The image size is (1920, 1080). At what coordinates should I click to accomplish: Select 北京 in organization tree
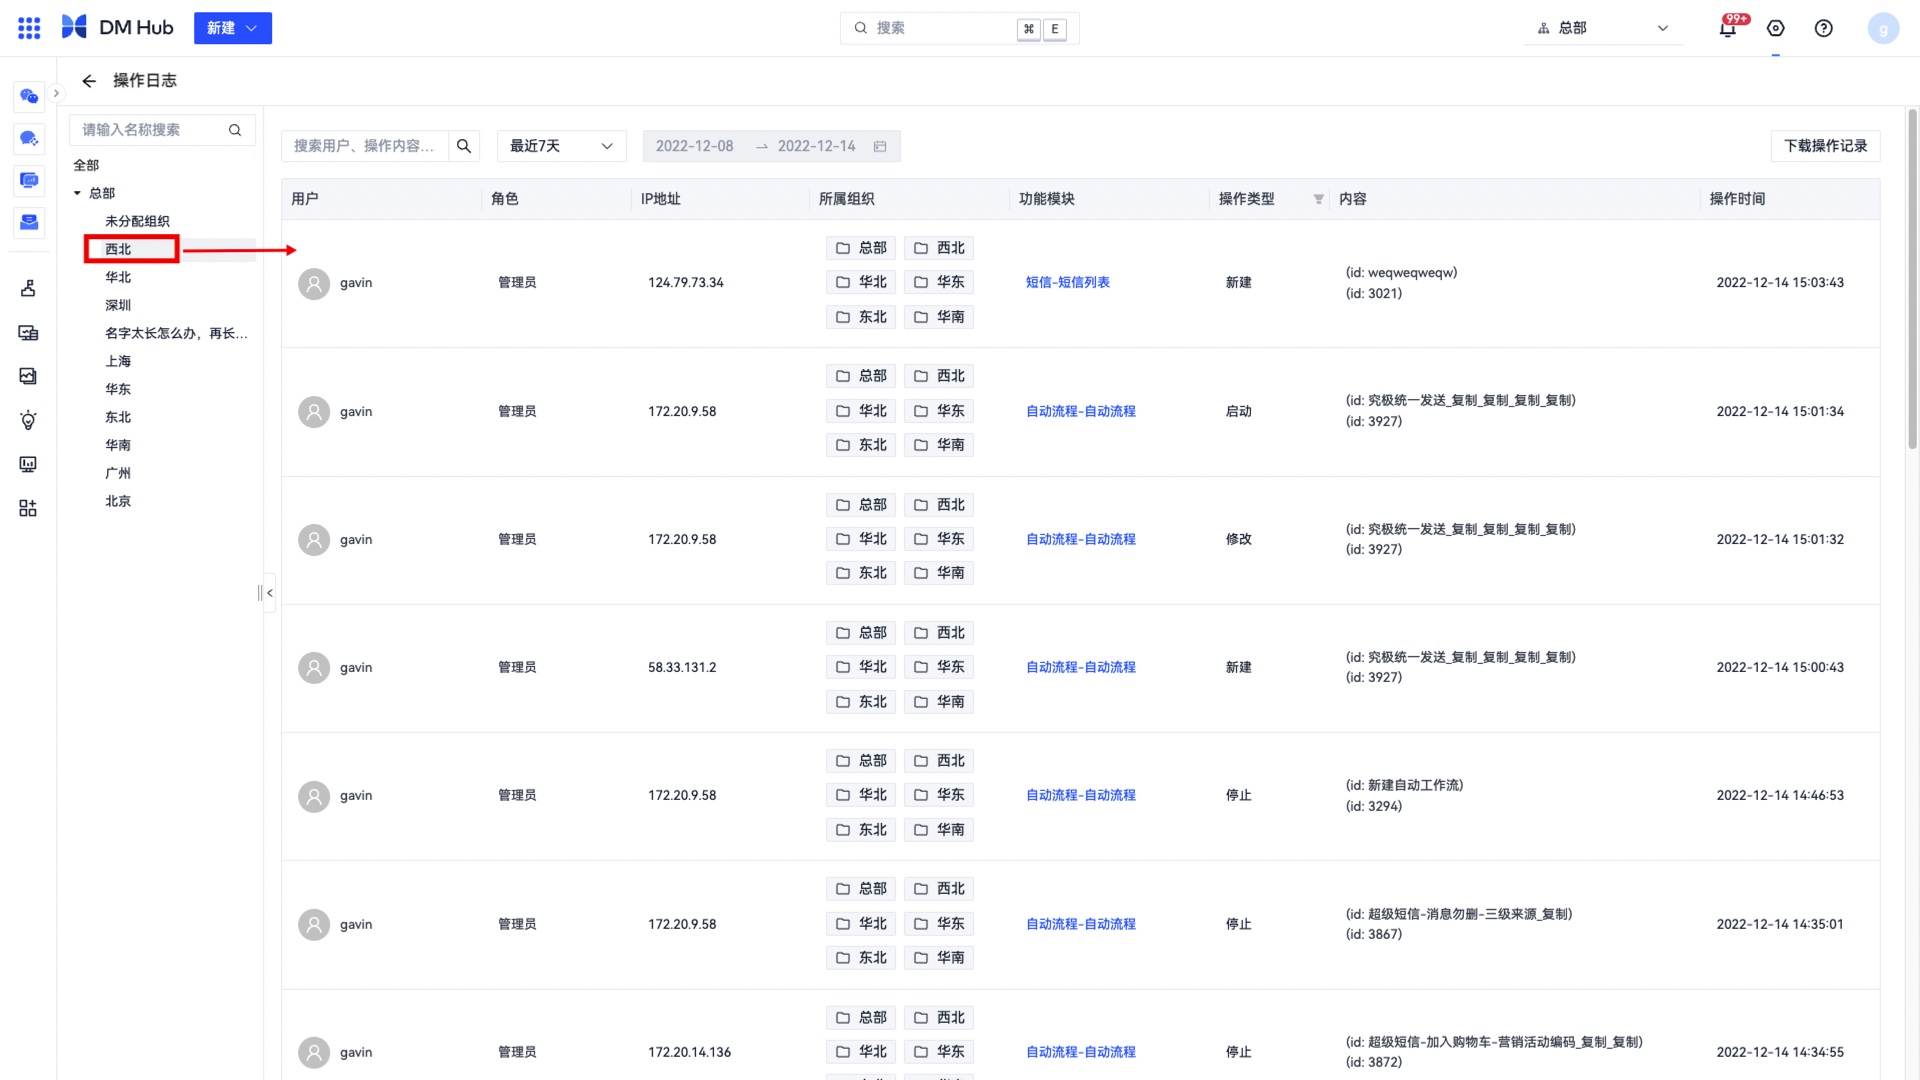point(118,501)
